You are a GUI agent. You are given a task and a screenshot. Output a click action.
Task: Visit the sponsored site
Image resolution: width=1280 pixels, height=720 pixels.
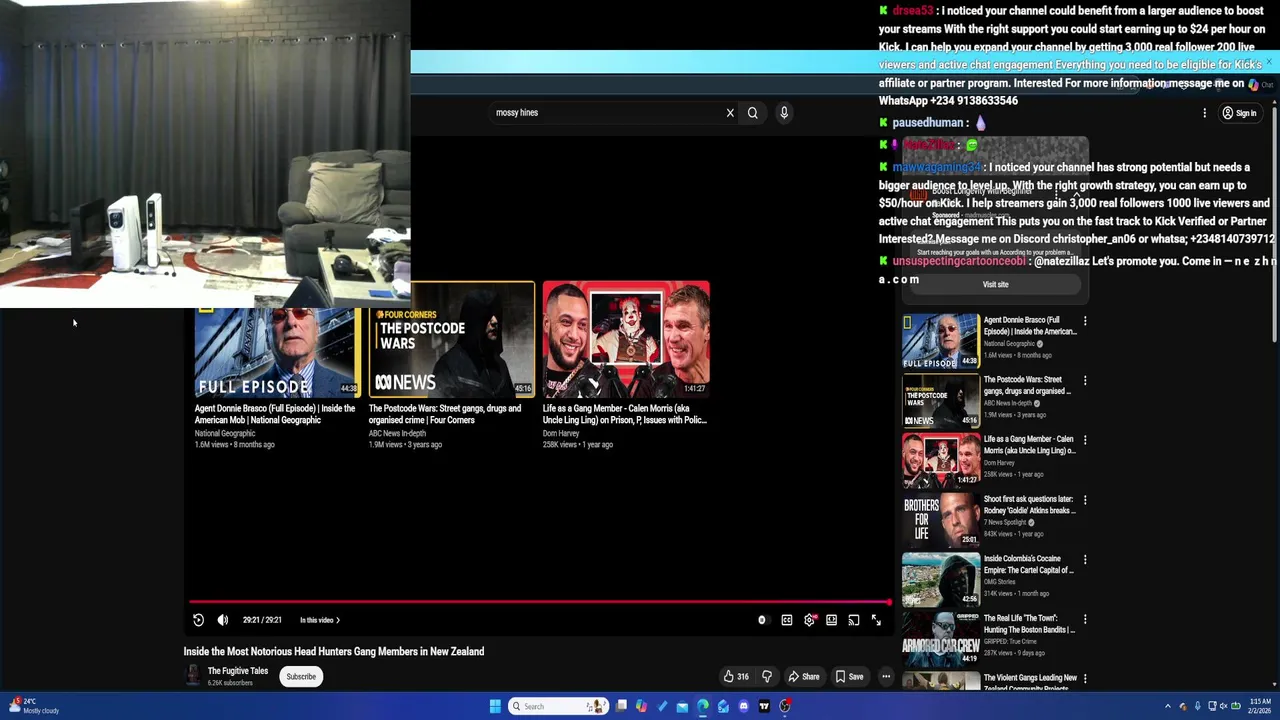click(995, 285)
